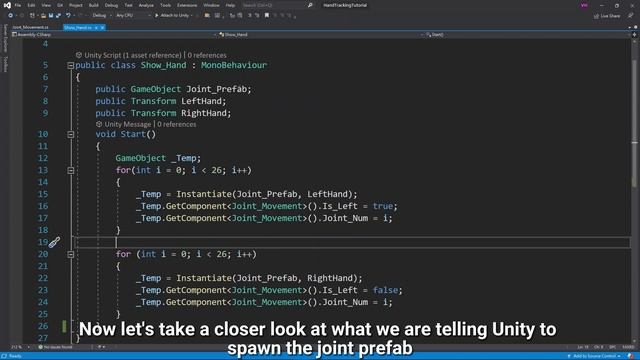Screen dimensions: 640x360
Task: Click MonoBehaviour in the class declaration
Action: (x=234, y=65)
